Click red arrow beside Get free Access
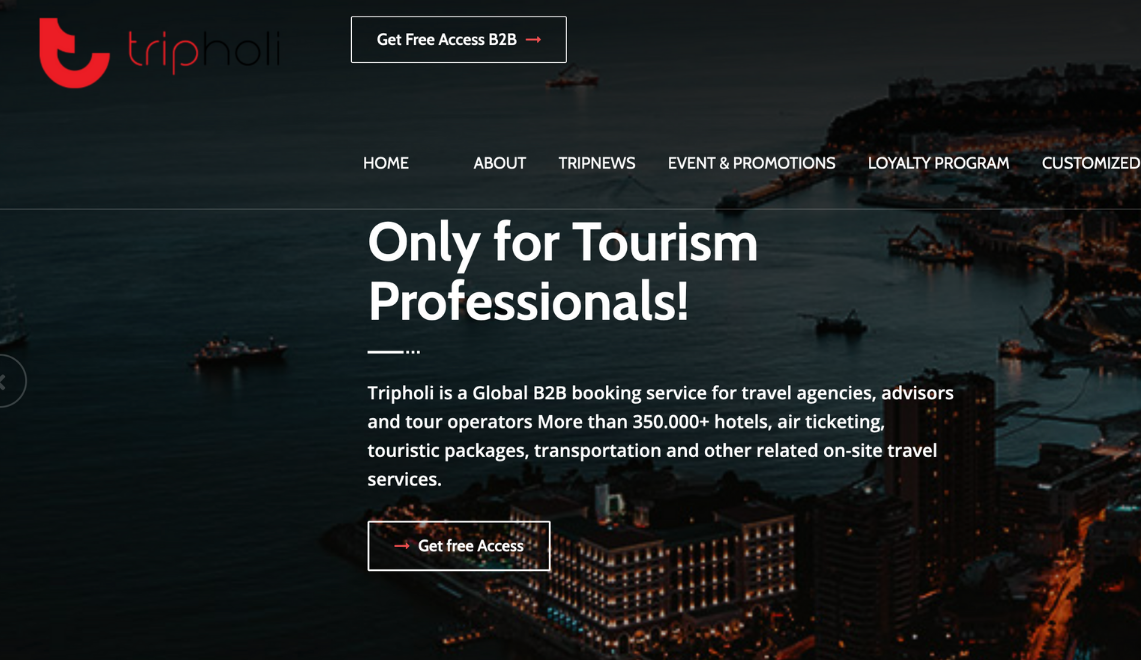Image resolution: width=1141 pixels, height=660 pixels. (x=402, y=546)
